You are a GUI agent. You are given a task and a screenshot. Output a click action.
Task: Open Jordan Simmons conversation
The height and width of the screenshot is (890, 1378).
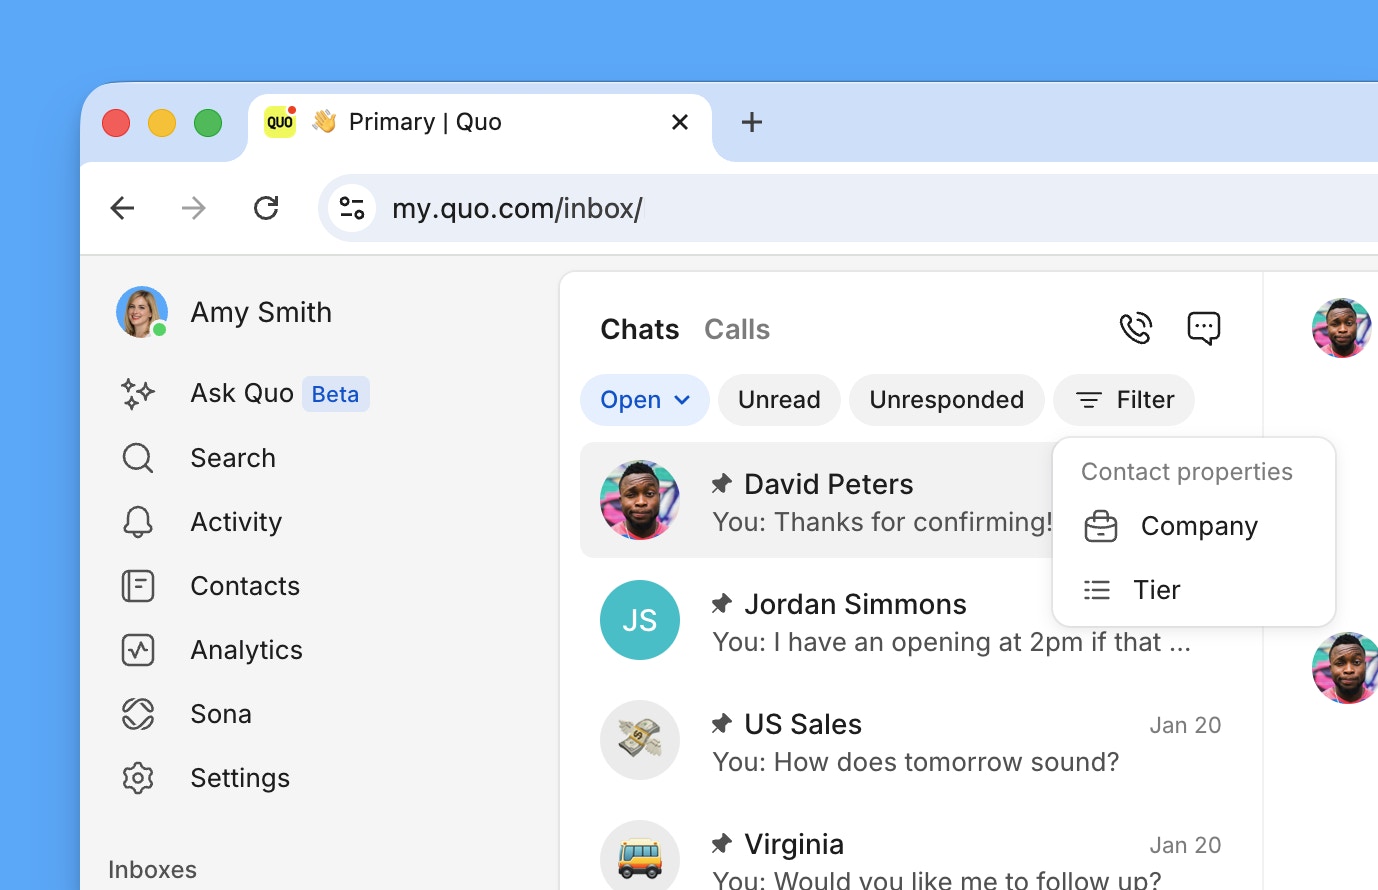click(910, 620)
